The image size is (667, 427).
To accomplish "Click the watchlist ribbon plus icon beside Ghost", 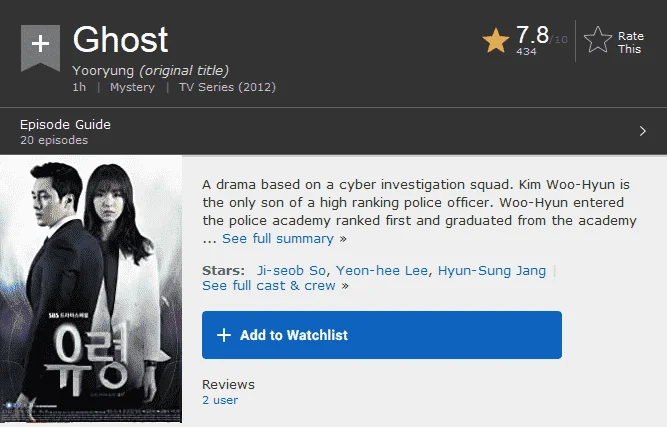I will click(40, 47).
